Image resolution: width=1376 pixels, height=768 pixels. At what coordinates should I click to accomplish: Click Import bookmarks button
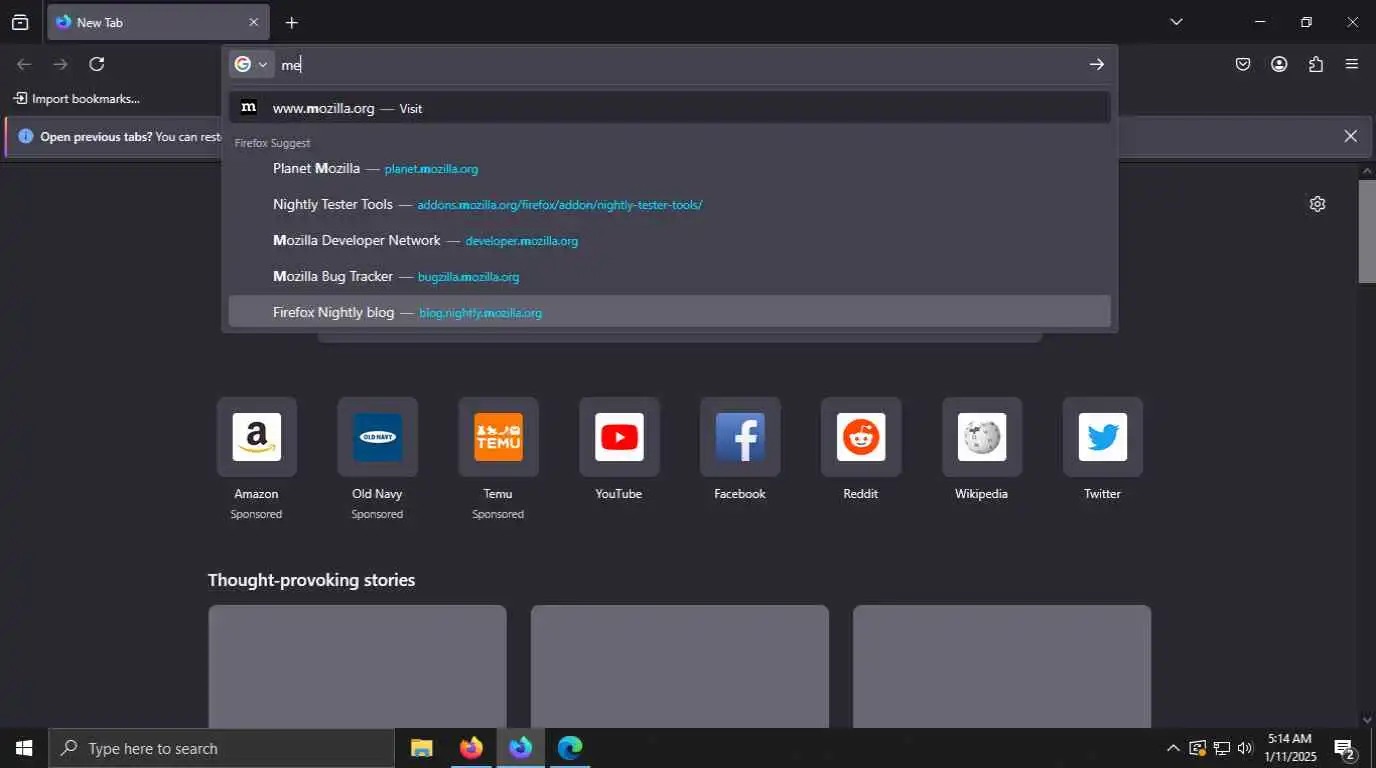(x=76, y=99)
